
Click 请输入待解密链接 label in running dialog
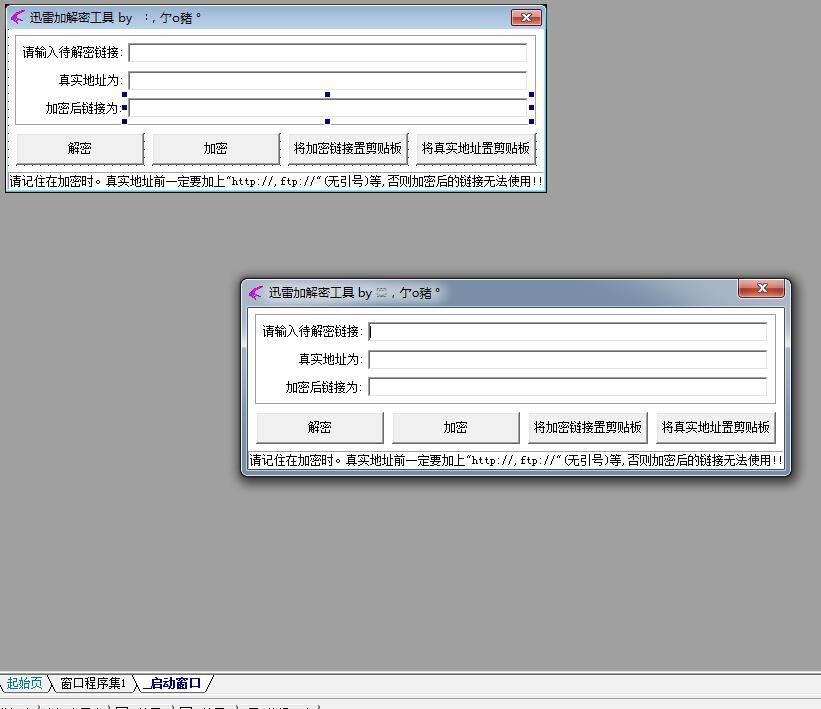(x=312, y=331)
